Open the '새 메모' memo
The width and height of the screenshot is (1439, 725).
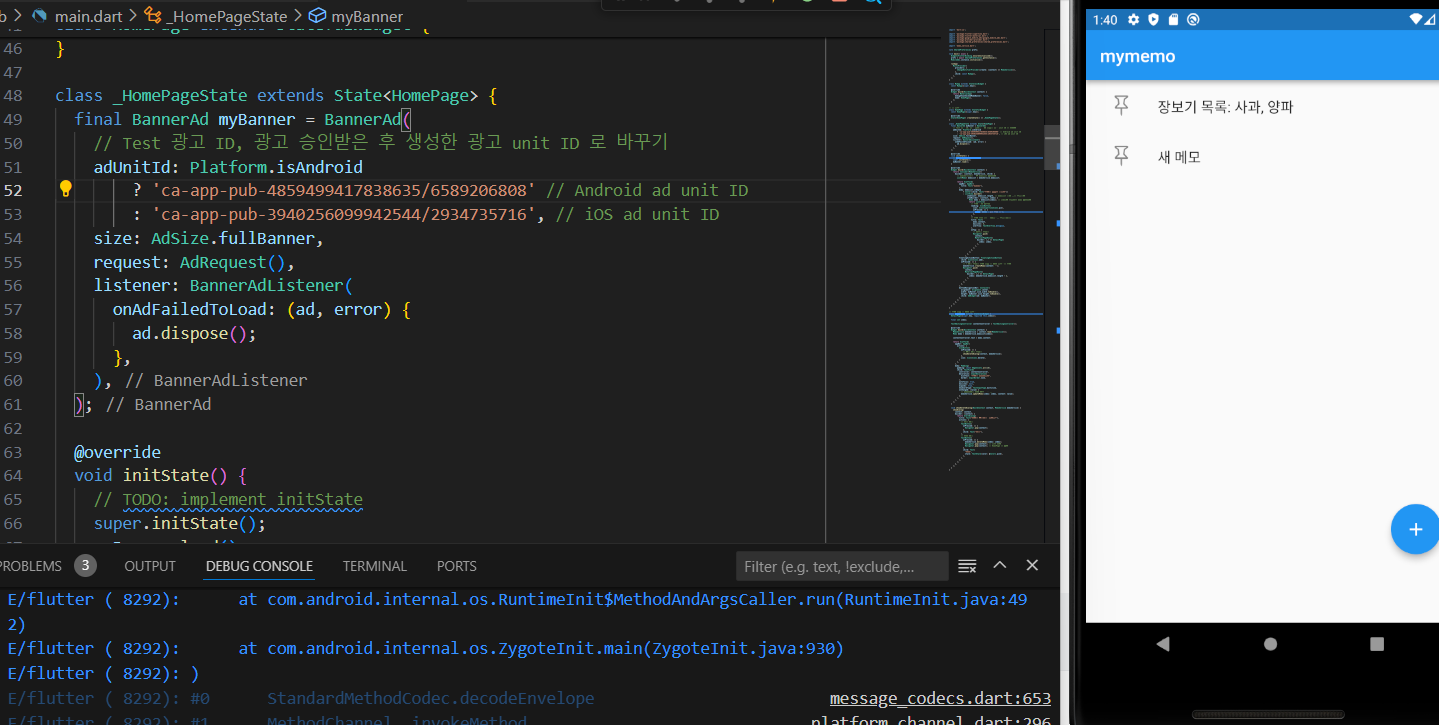(x=1178, y=156)
